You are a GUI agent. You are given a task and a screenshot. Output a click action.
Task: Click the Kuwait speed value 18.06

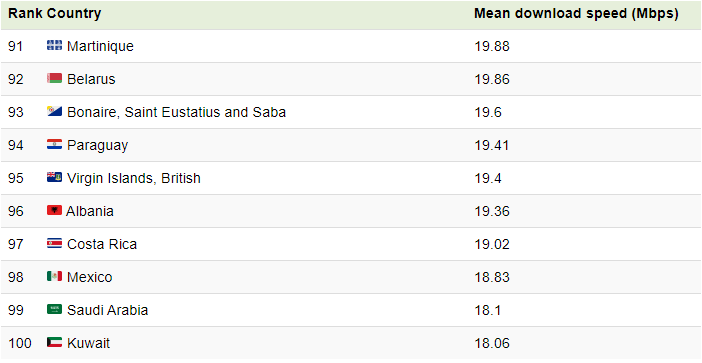(492, 343)
